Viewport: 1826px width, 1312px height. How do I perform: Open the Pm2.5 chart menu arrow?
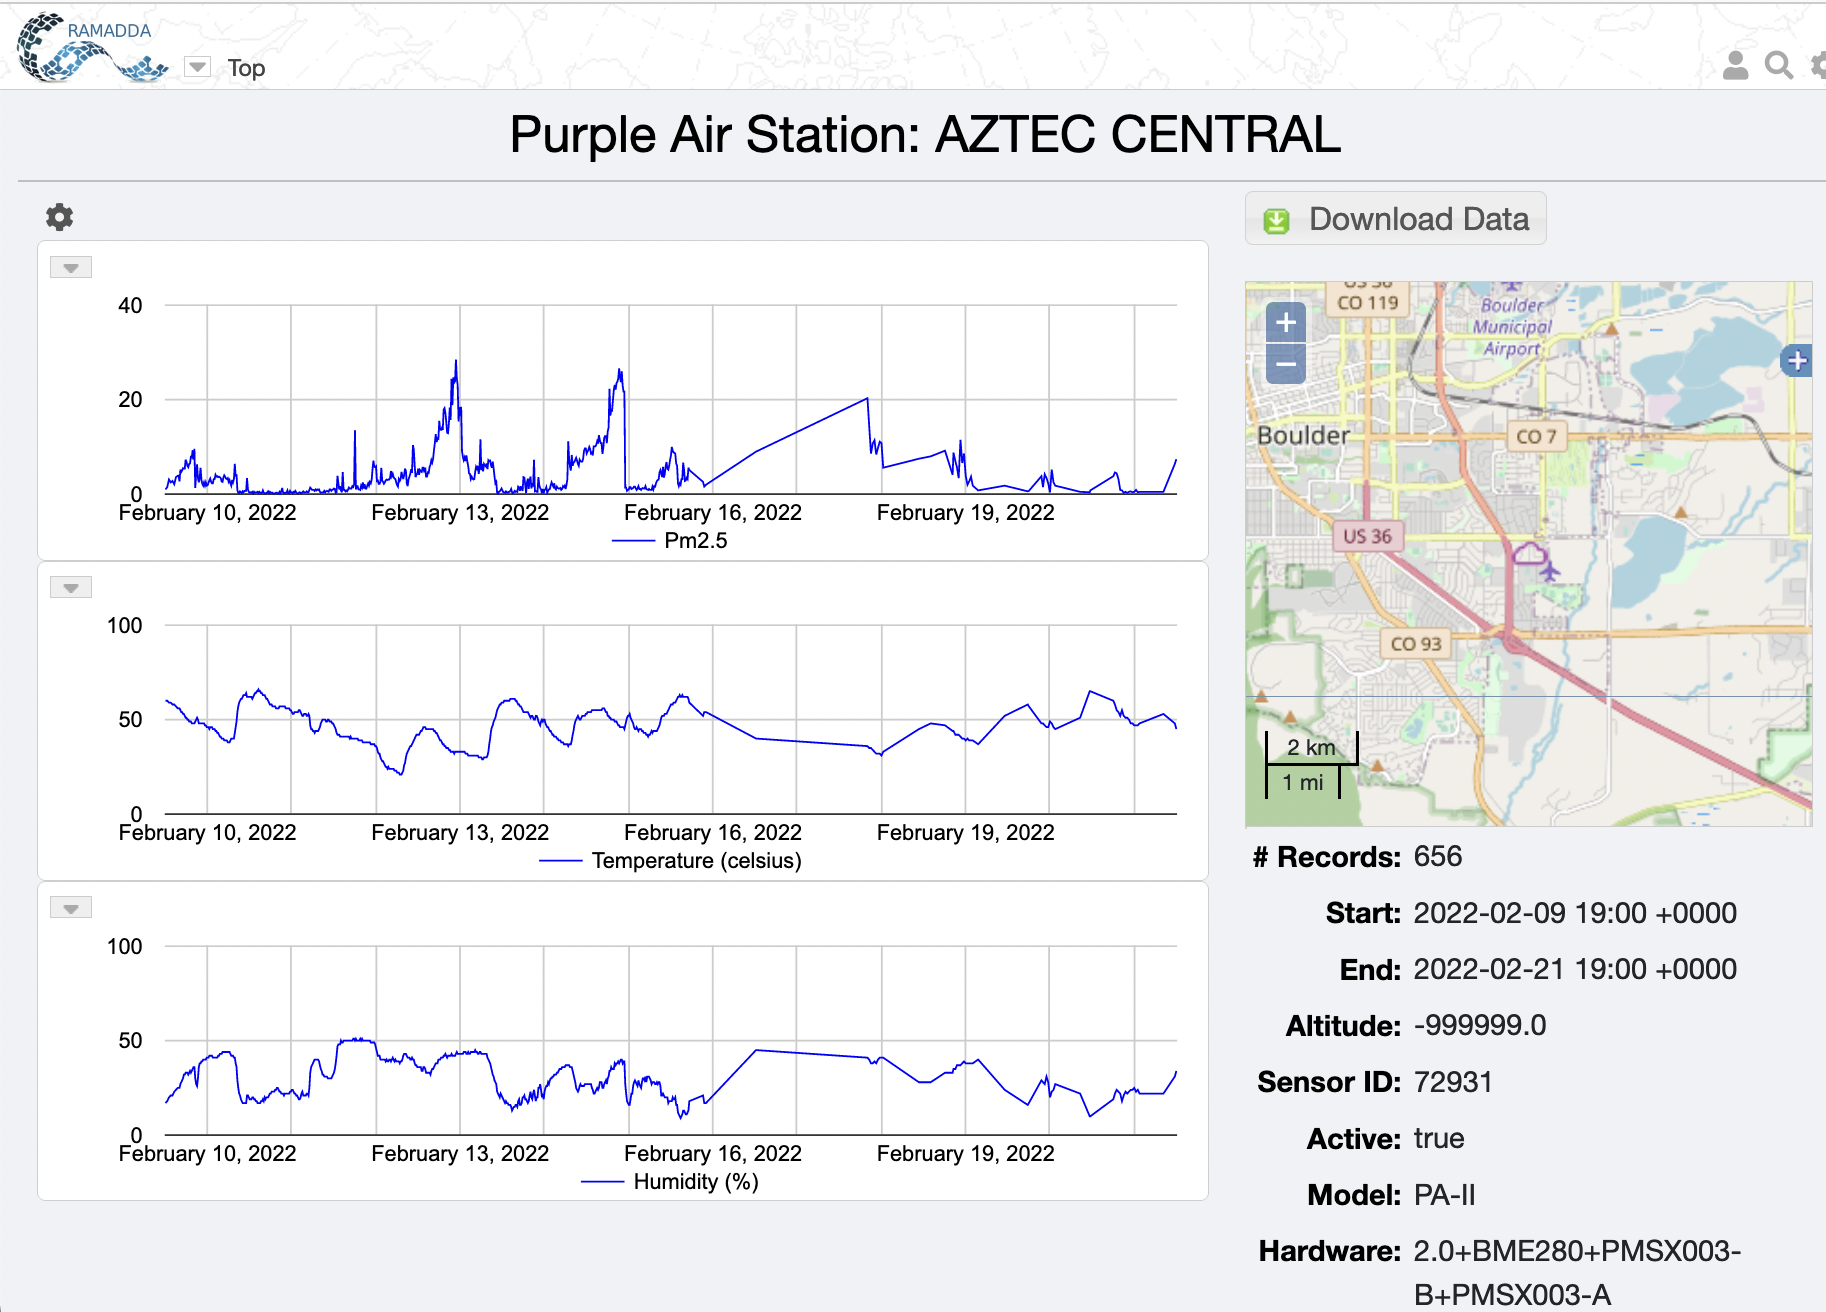71,267
